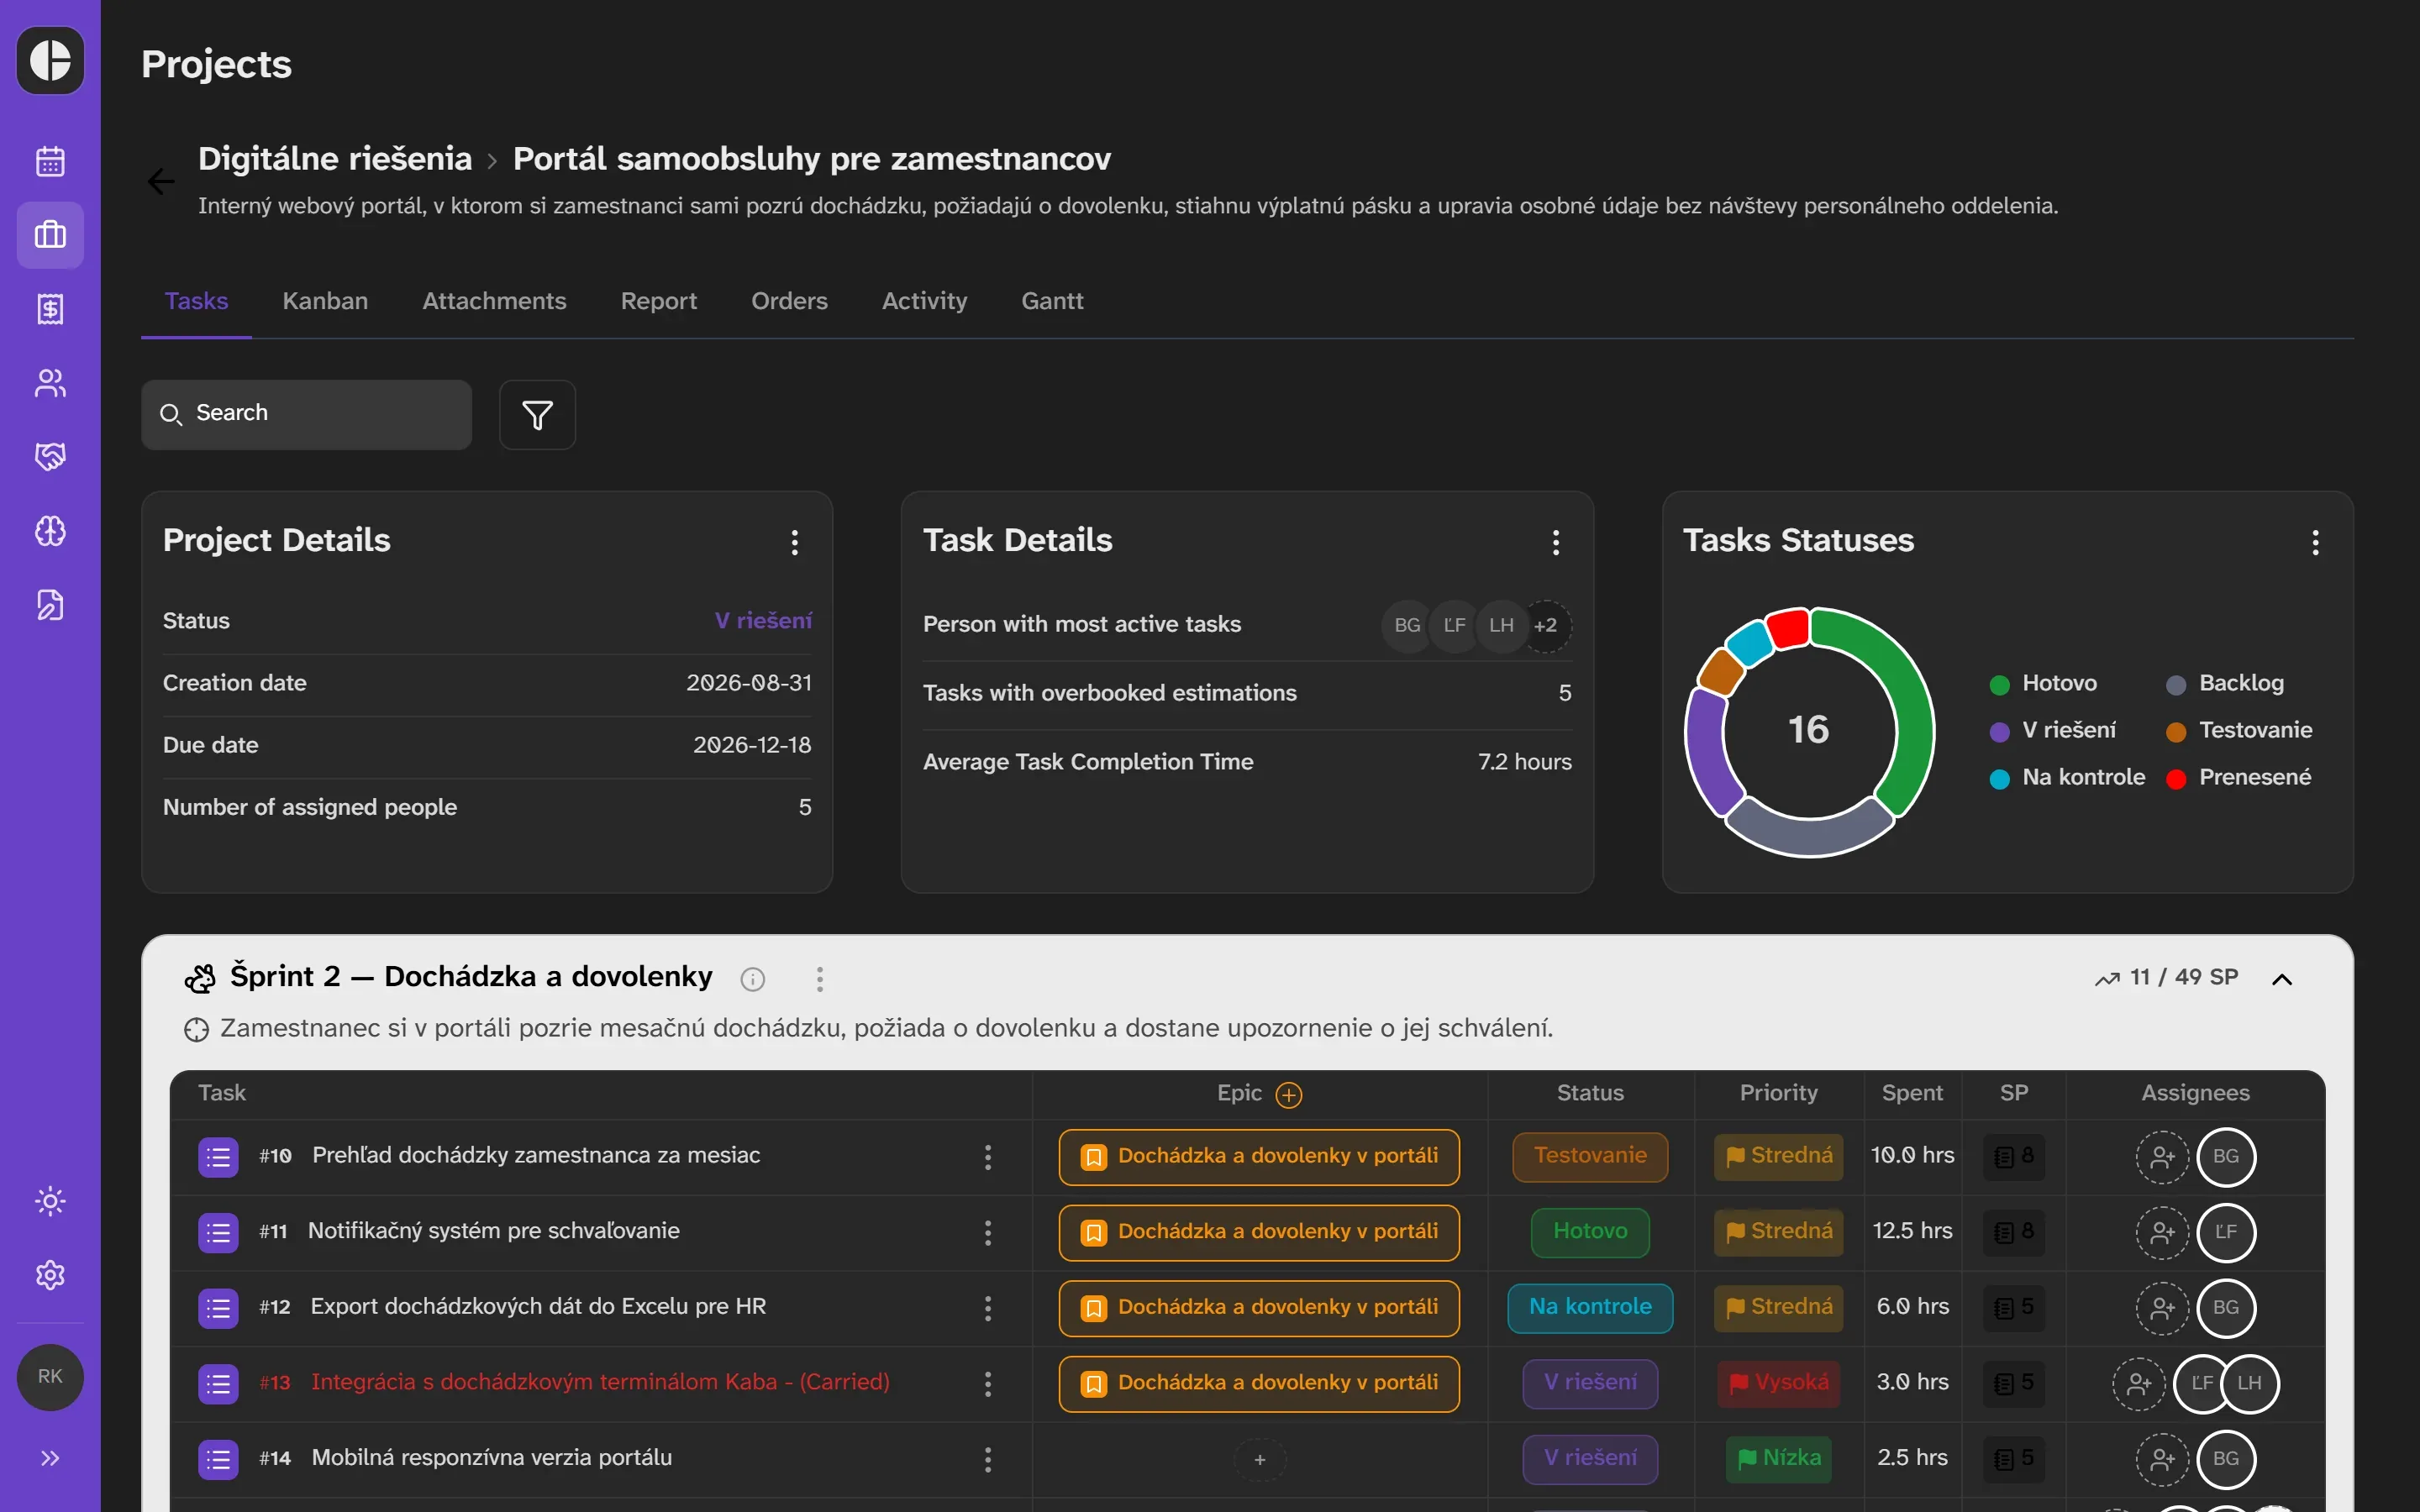Image resolution: width=2420 pixels, height=1512 pixels.
Task: Add an epic to task #14
Action: (x=1259, y=1459)
